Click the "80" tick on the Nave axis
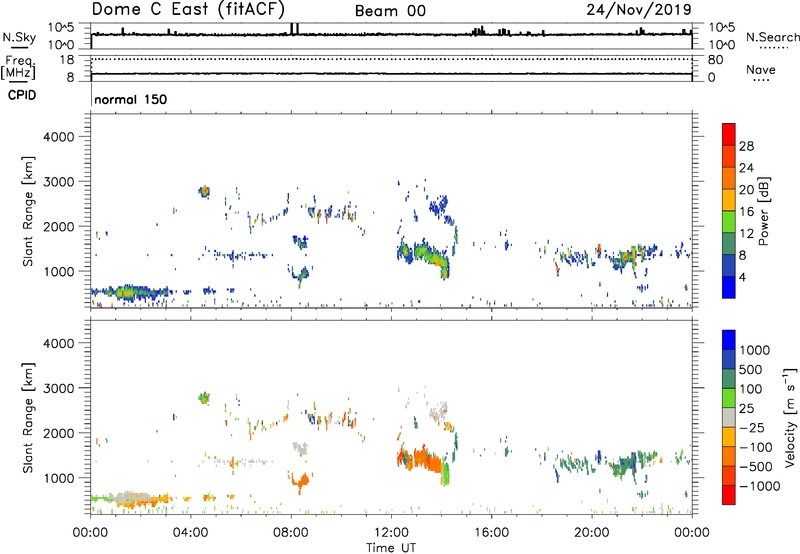Screen dimensions: 800x554 pos(715,60)
